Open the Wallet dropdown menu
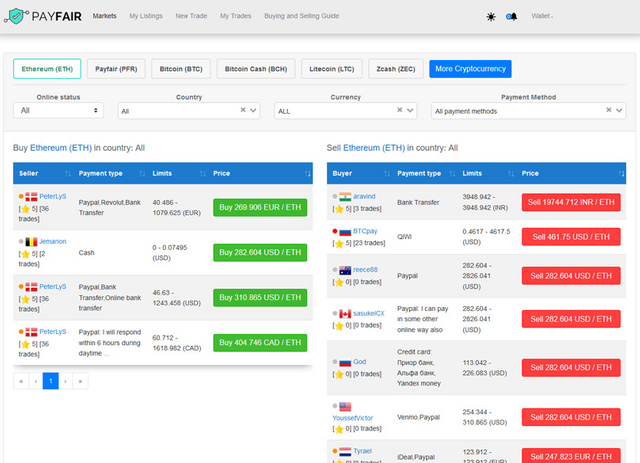The width and height of the screenshot is (640, 463). pos(542,16)
